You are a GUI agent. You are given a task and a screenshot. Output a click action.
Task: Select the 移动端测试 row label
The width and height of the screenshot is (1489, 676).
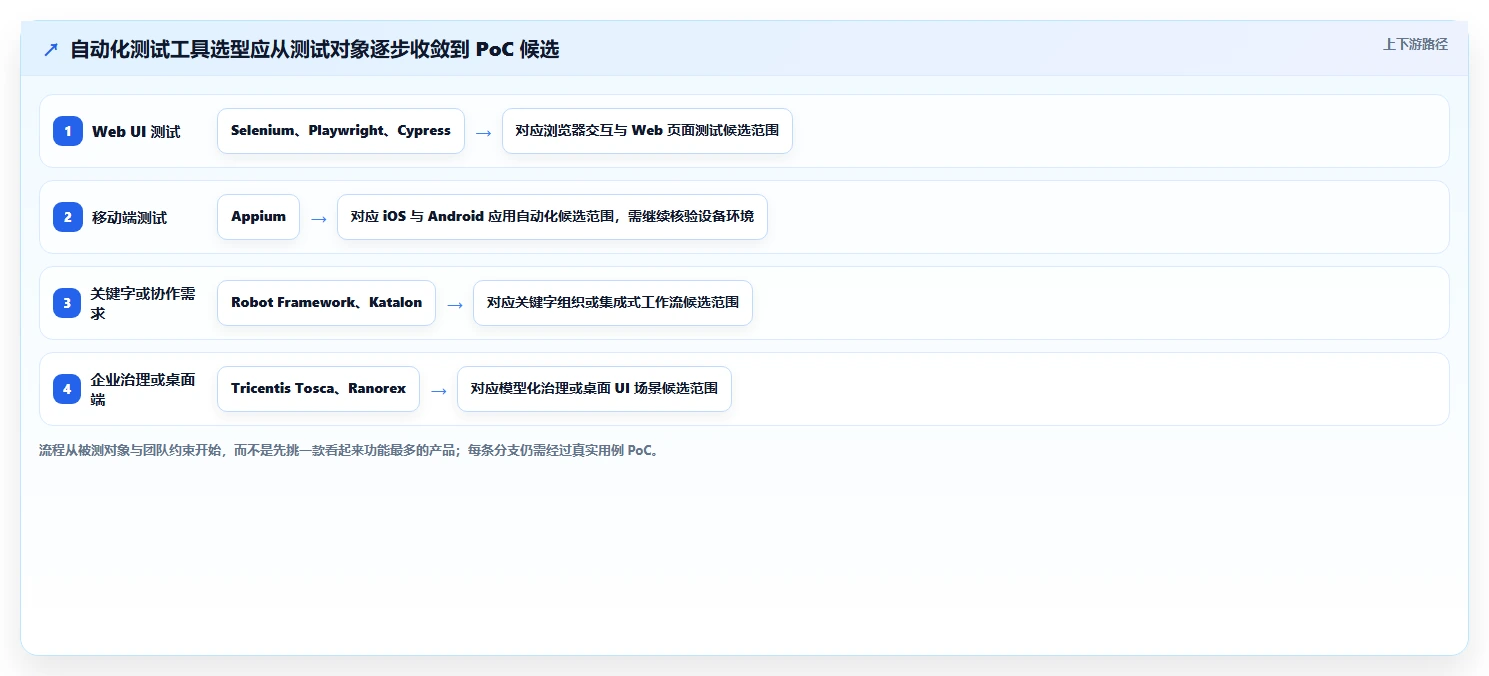[129, 217]
